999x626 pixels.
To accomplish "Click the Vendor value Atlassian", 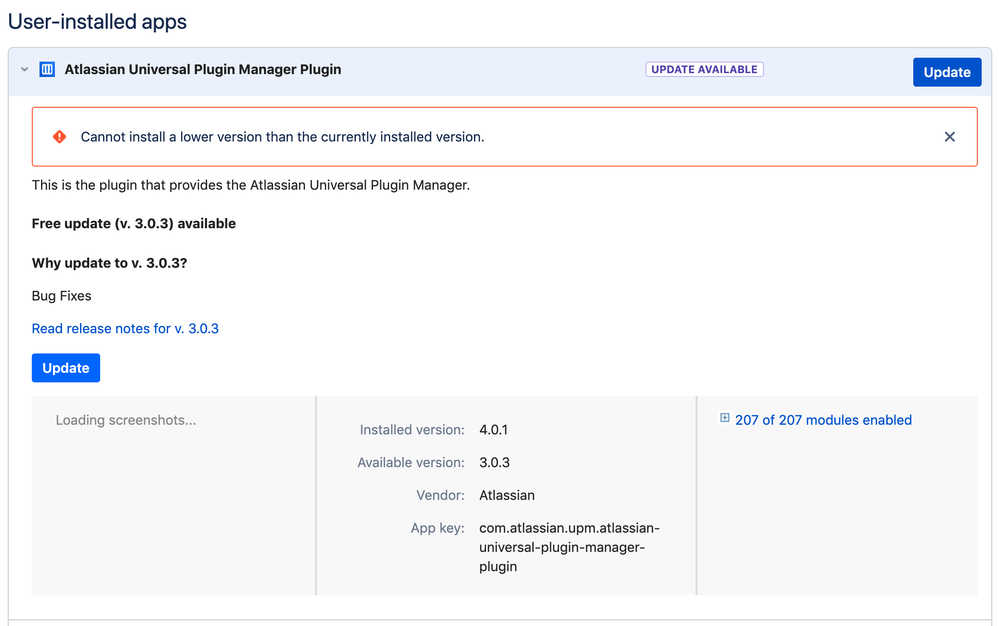I will pos(507,495).
